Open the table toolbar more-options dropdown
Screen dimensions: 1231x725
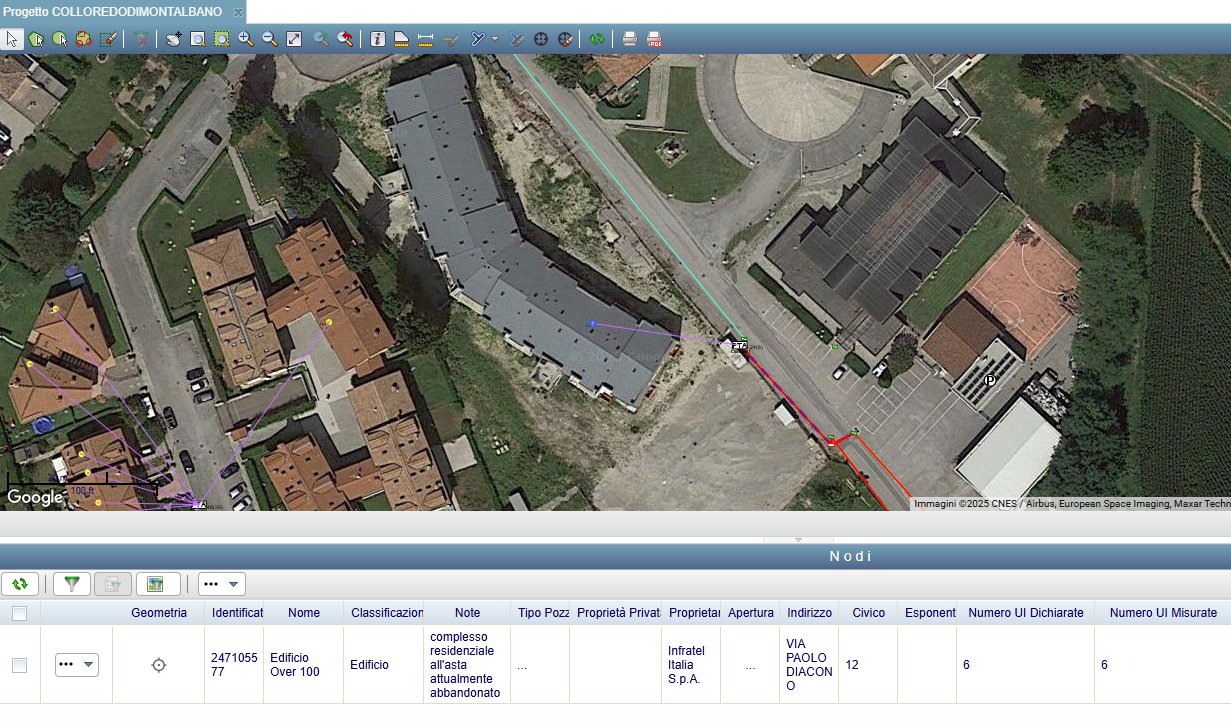221,584
